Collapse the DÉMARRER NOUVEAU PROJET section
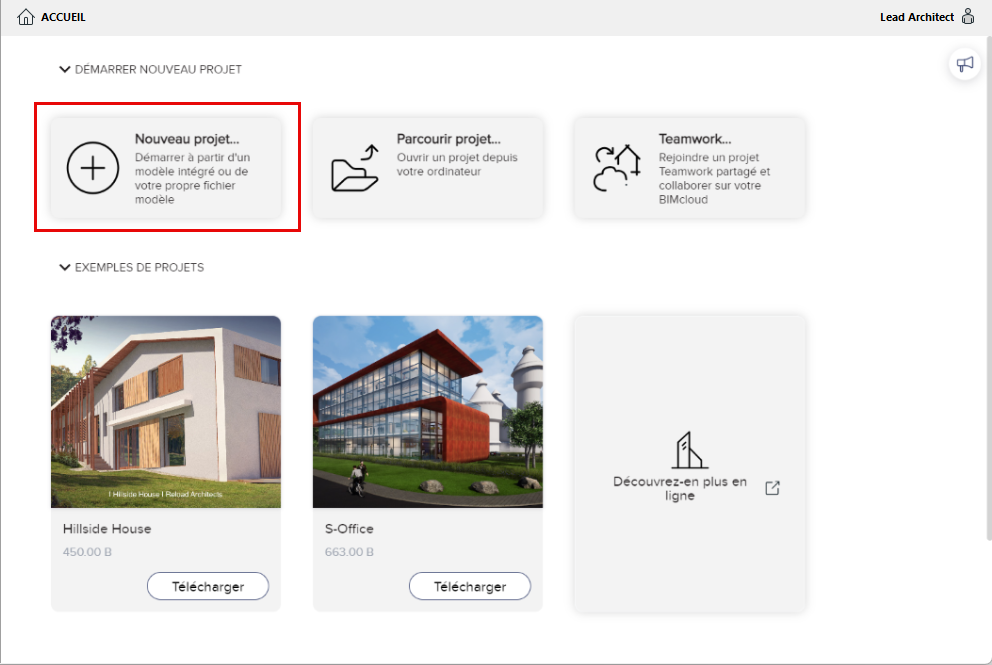This screenshot has height=665, width=992. coord(65,69)
